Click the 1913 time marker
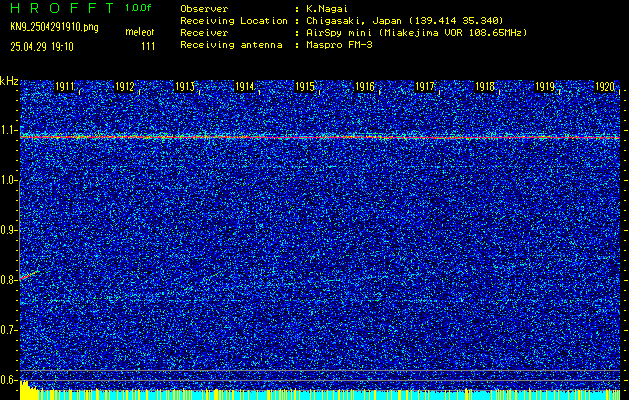Image resolution: width=629 pixels, height=400 pixels. (185, 87)
